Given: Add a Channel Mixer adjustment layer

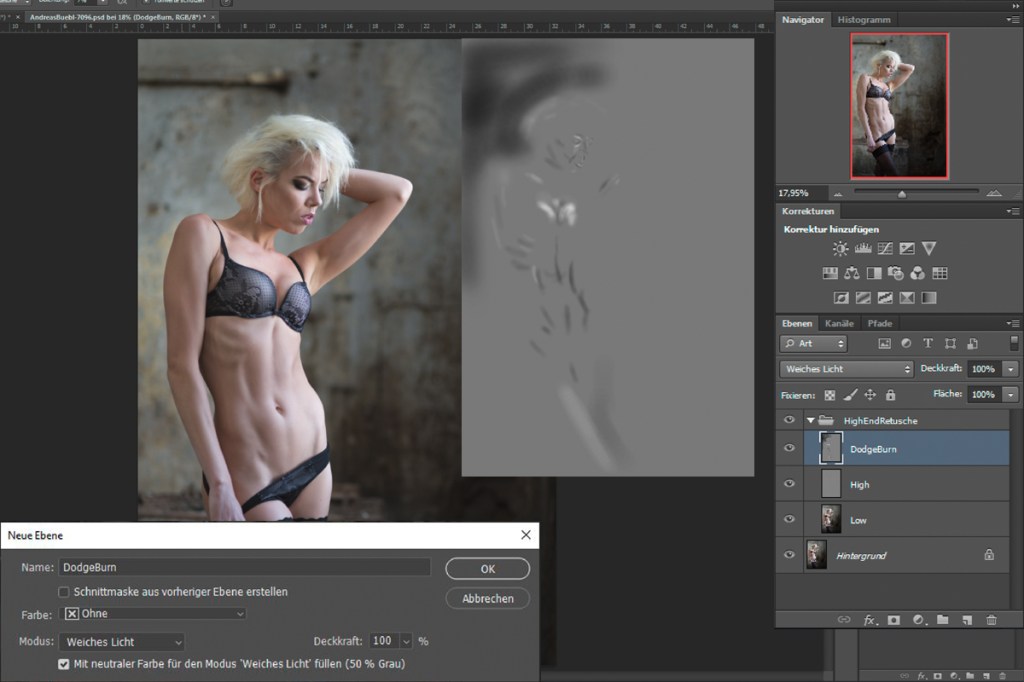Looking at the screenshot, I should tap(918, 273).
